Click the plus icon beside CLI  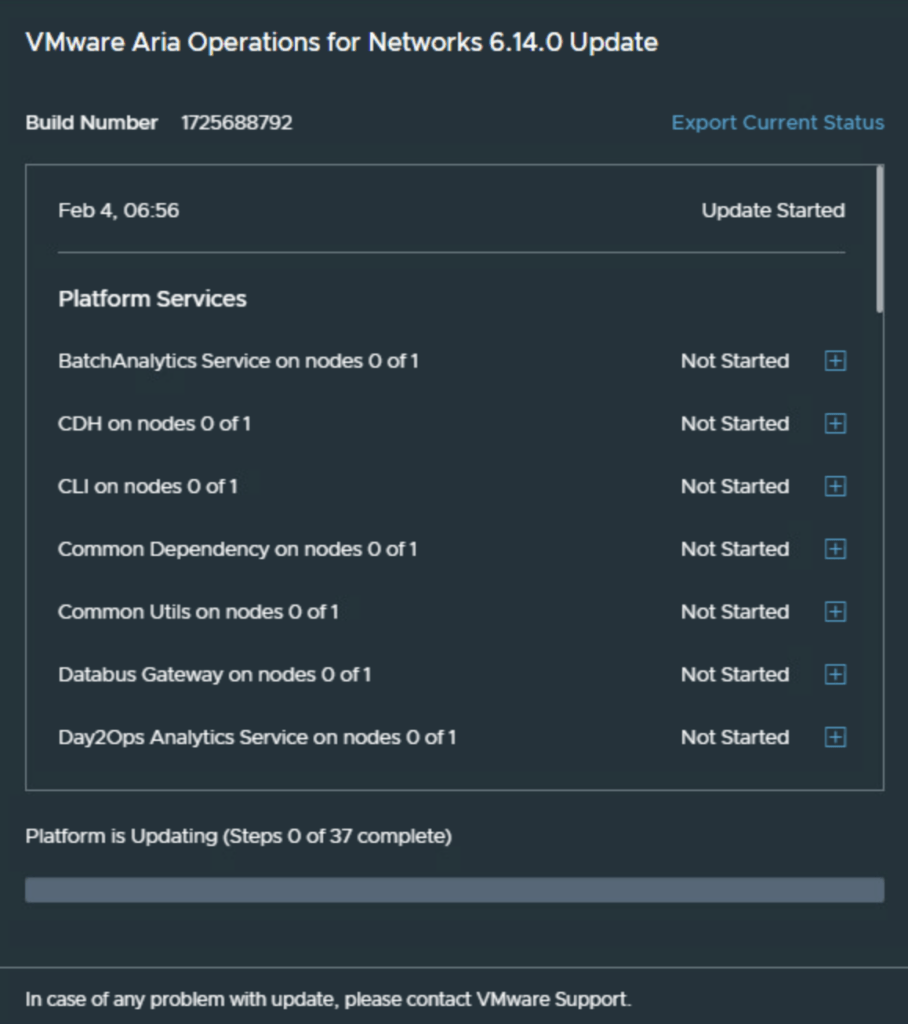[835, 487]
